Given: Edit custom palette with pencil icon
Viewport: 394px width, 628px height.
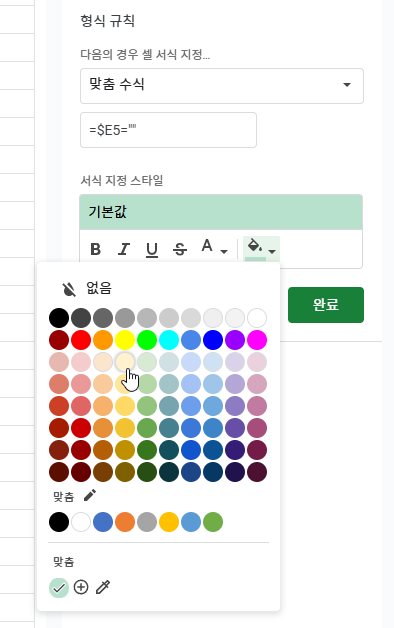Looking at the screenshot, I should click(90, 495).
